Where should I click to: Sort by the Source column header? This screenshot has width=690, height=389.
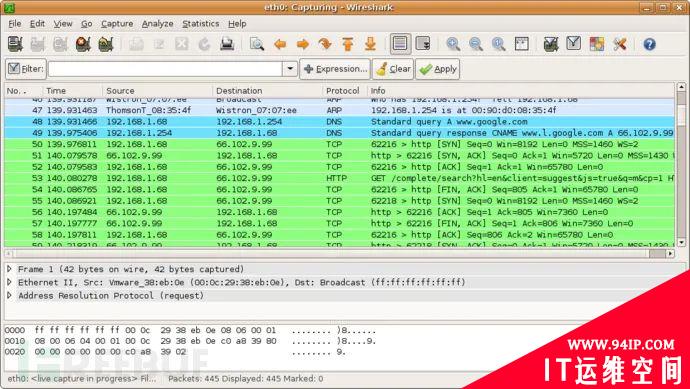[158, 91]
